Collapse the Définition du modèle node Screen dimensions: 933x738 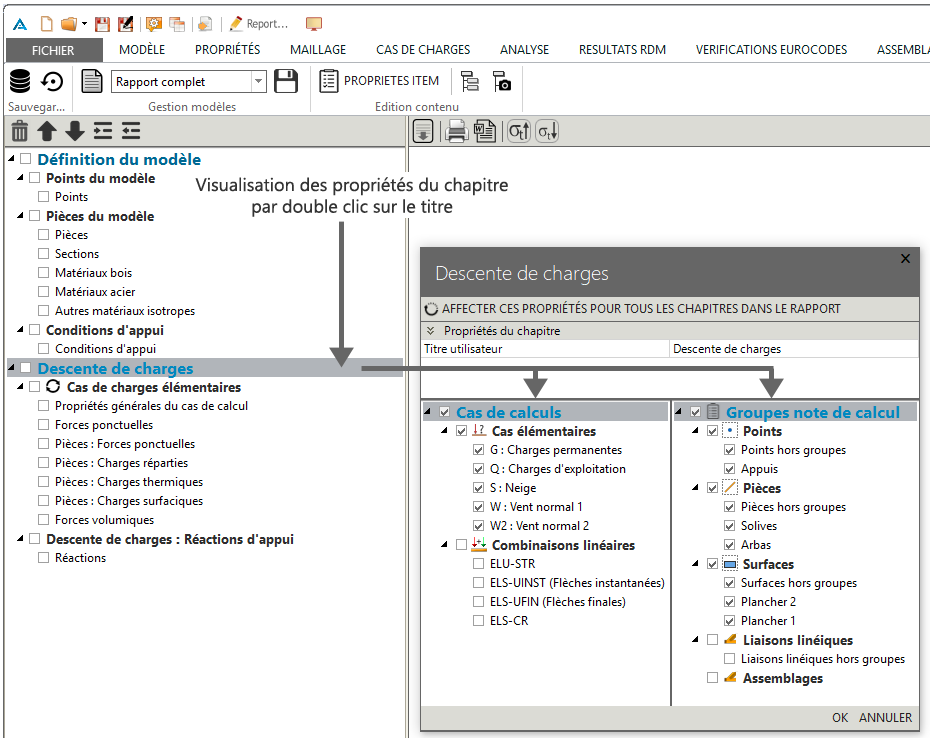(11, 159)
